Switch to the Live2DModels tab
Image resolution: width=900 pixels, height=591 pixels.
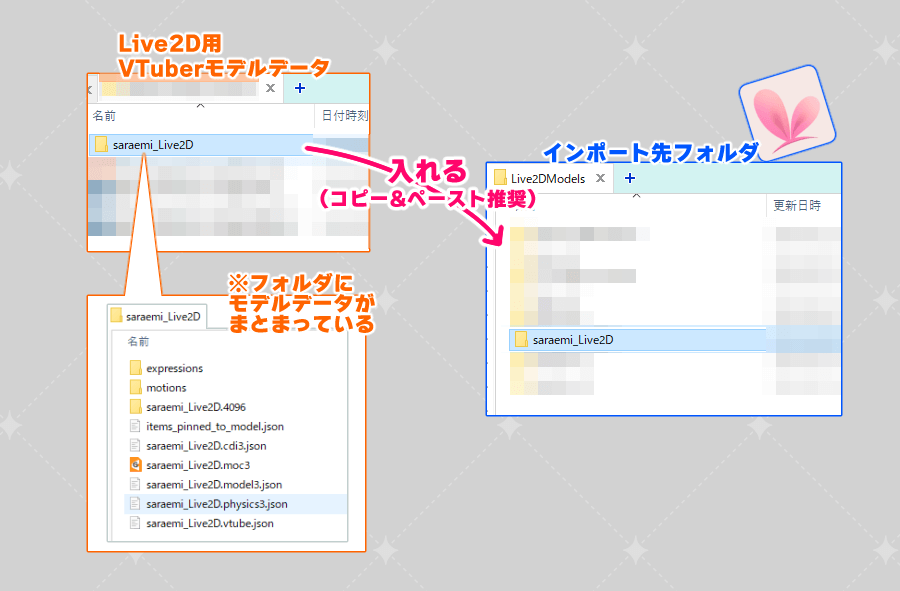tap(548, 178)
